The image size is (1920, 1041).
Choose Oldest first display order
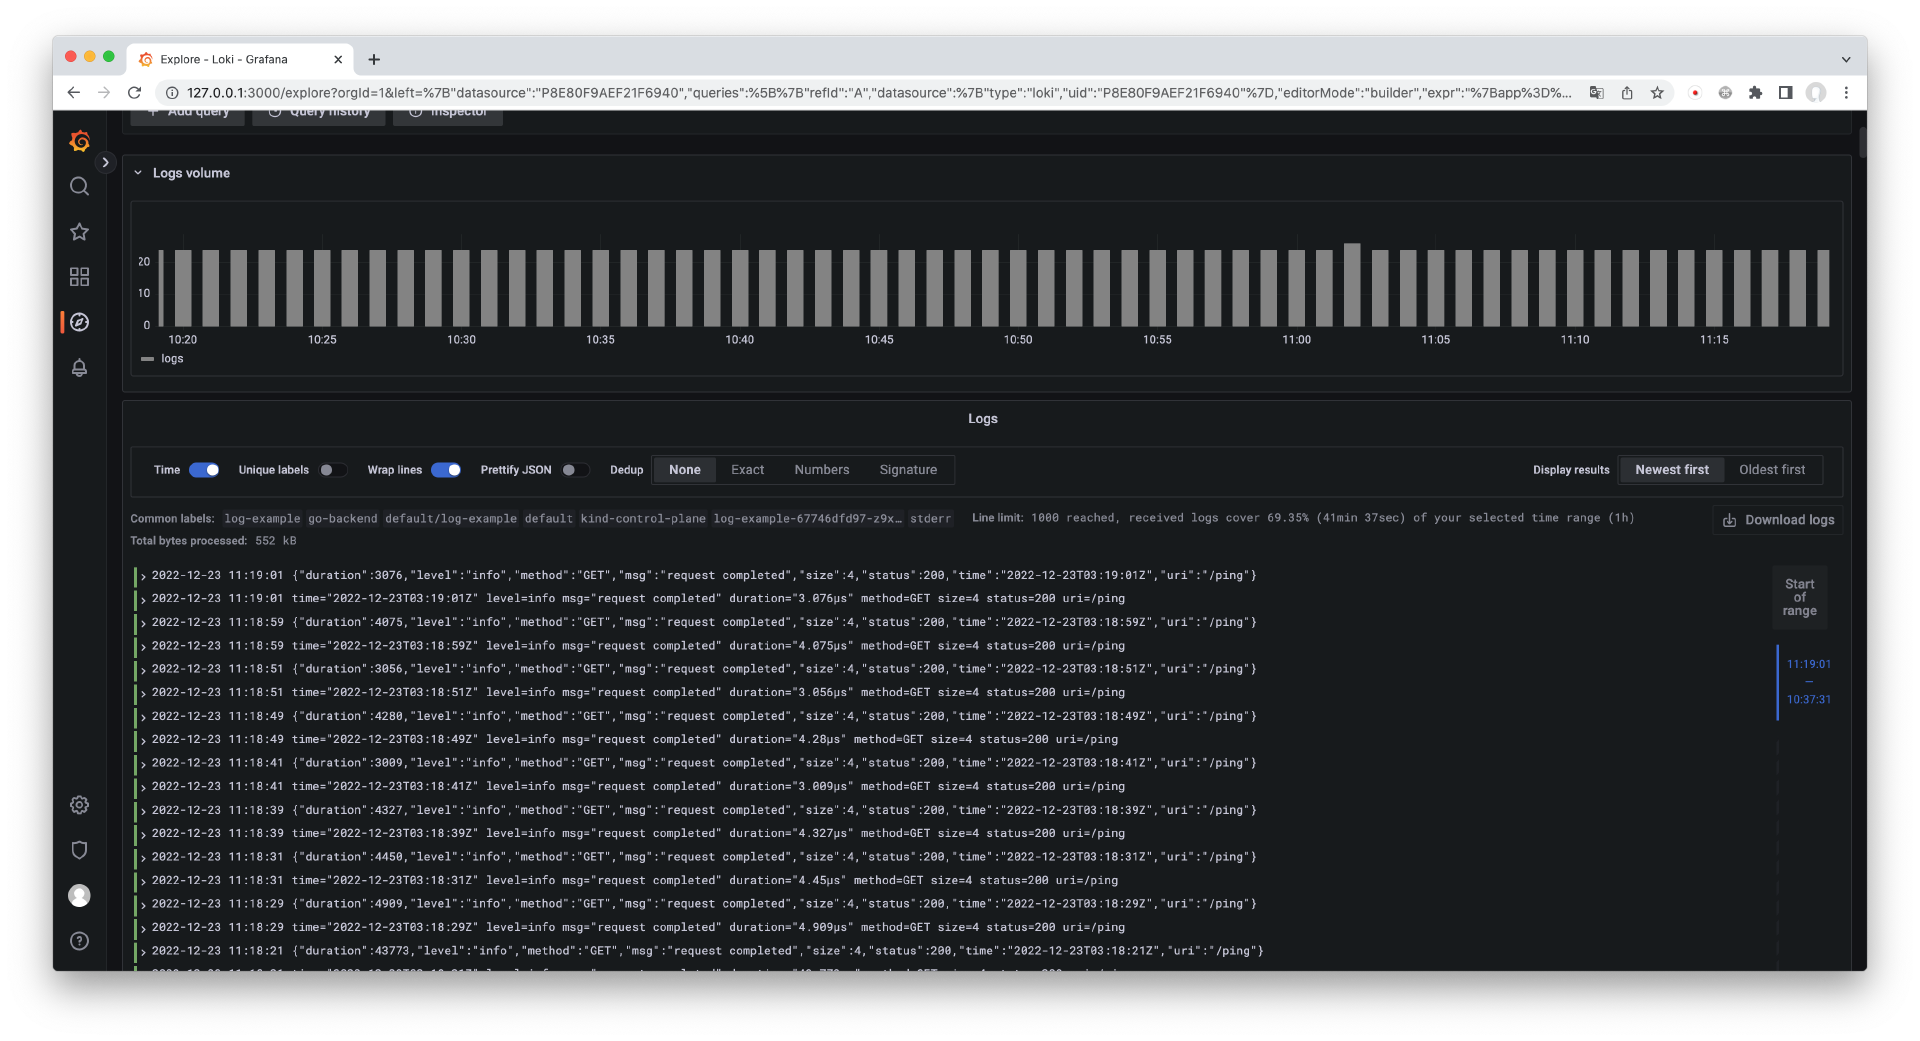1772,470
